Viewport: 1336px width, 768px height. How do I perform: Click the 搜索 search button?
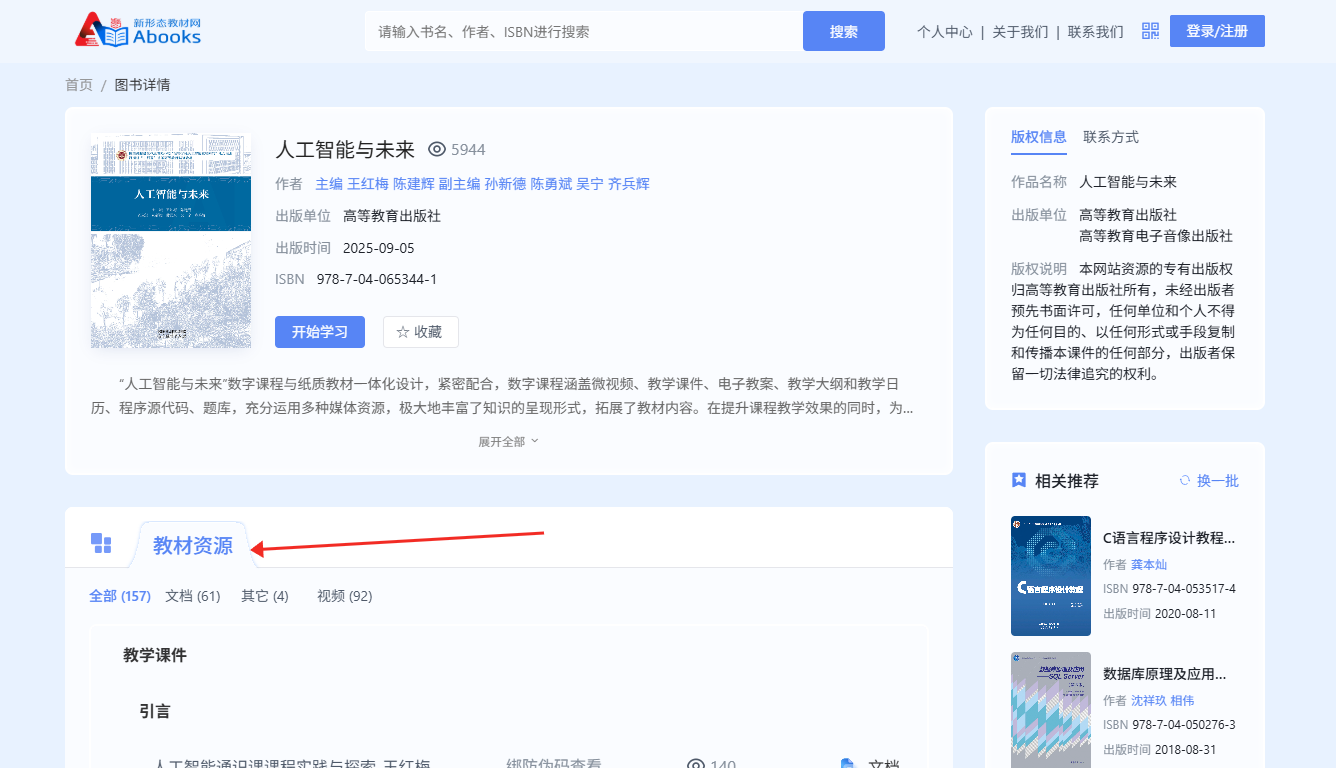[843, 31]
